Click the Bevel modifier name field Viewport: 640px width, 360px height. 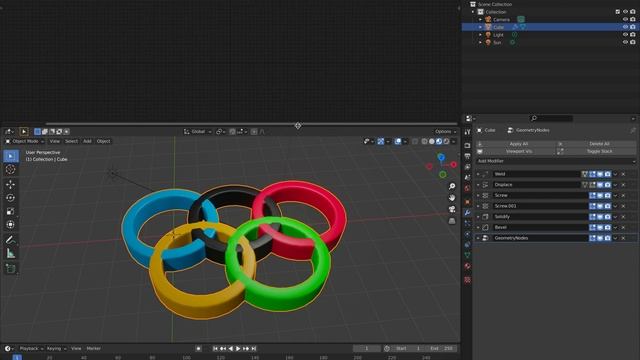[540, 227]
